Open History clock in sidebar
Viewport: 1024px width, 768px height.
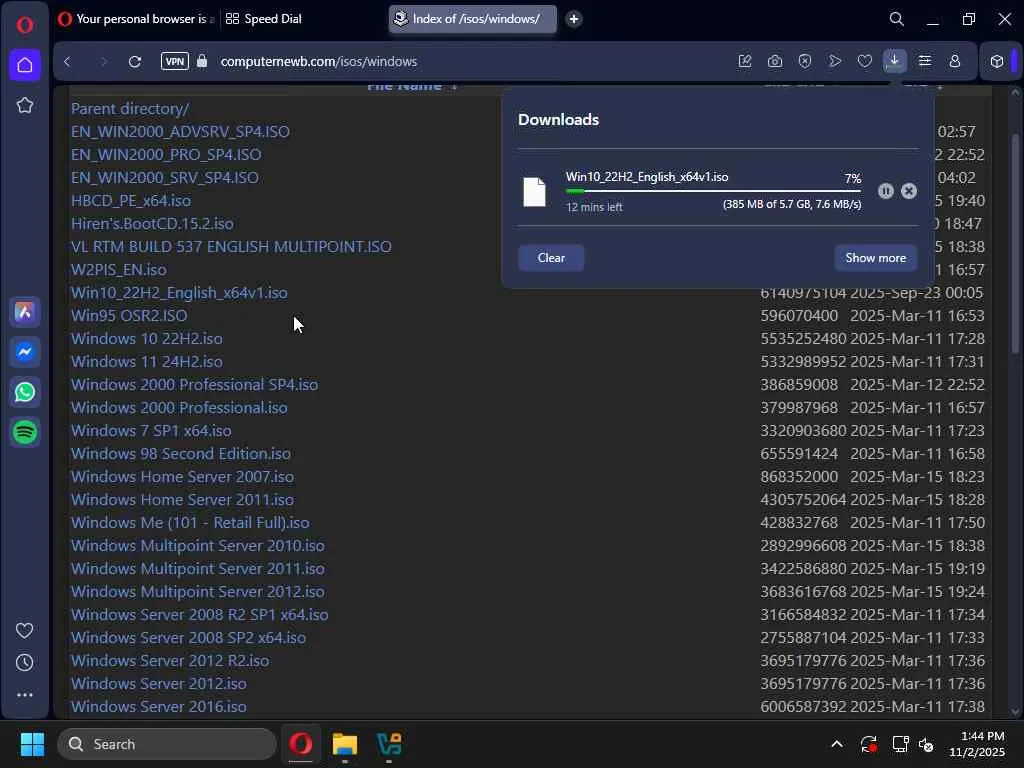[25, 663]
